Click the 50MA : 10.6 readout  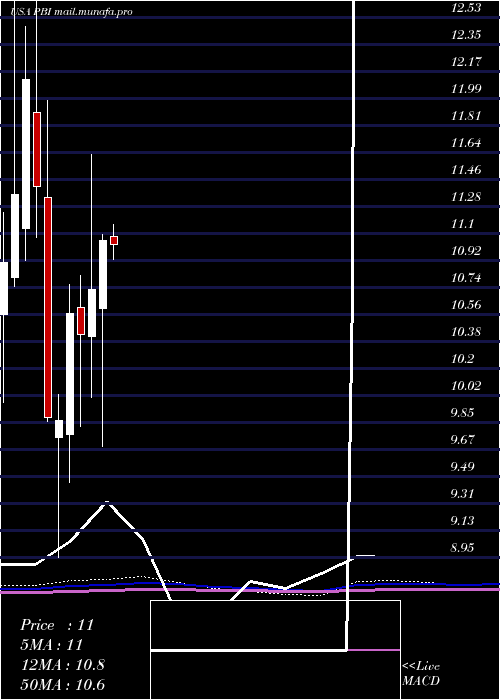[x=62, y=685]
